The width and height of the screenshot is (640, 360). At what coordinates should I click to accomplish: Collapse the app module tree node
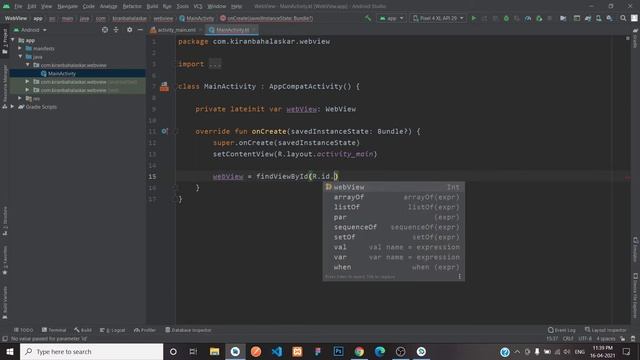coord(13,40)
